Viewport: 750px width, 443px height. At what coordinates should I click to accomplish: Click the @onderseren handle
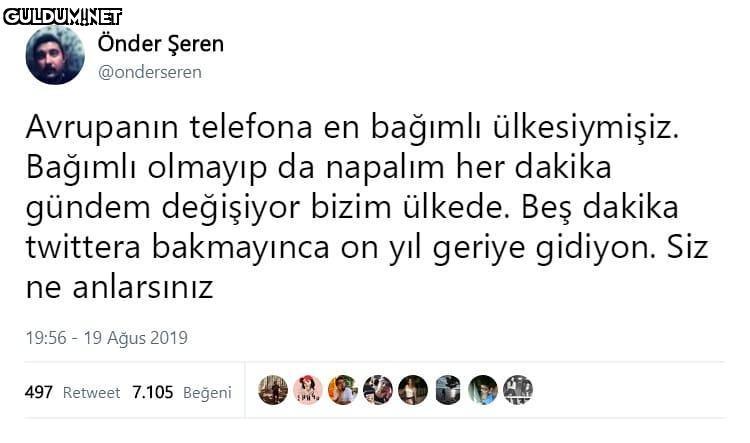tap(150, 72)
